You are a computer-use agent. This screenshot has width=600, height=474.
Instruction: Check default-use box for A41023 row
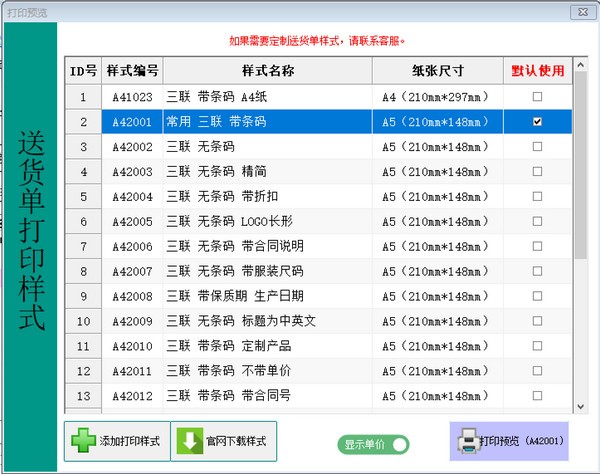pyautogui.click(x=538, y=97)
